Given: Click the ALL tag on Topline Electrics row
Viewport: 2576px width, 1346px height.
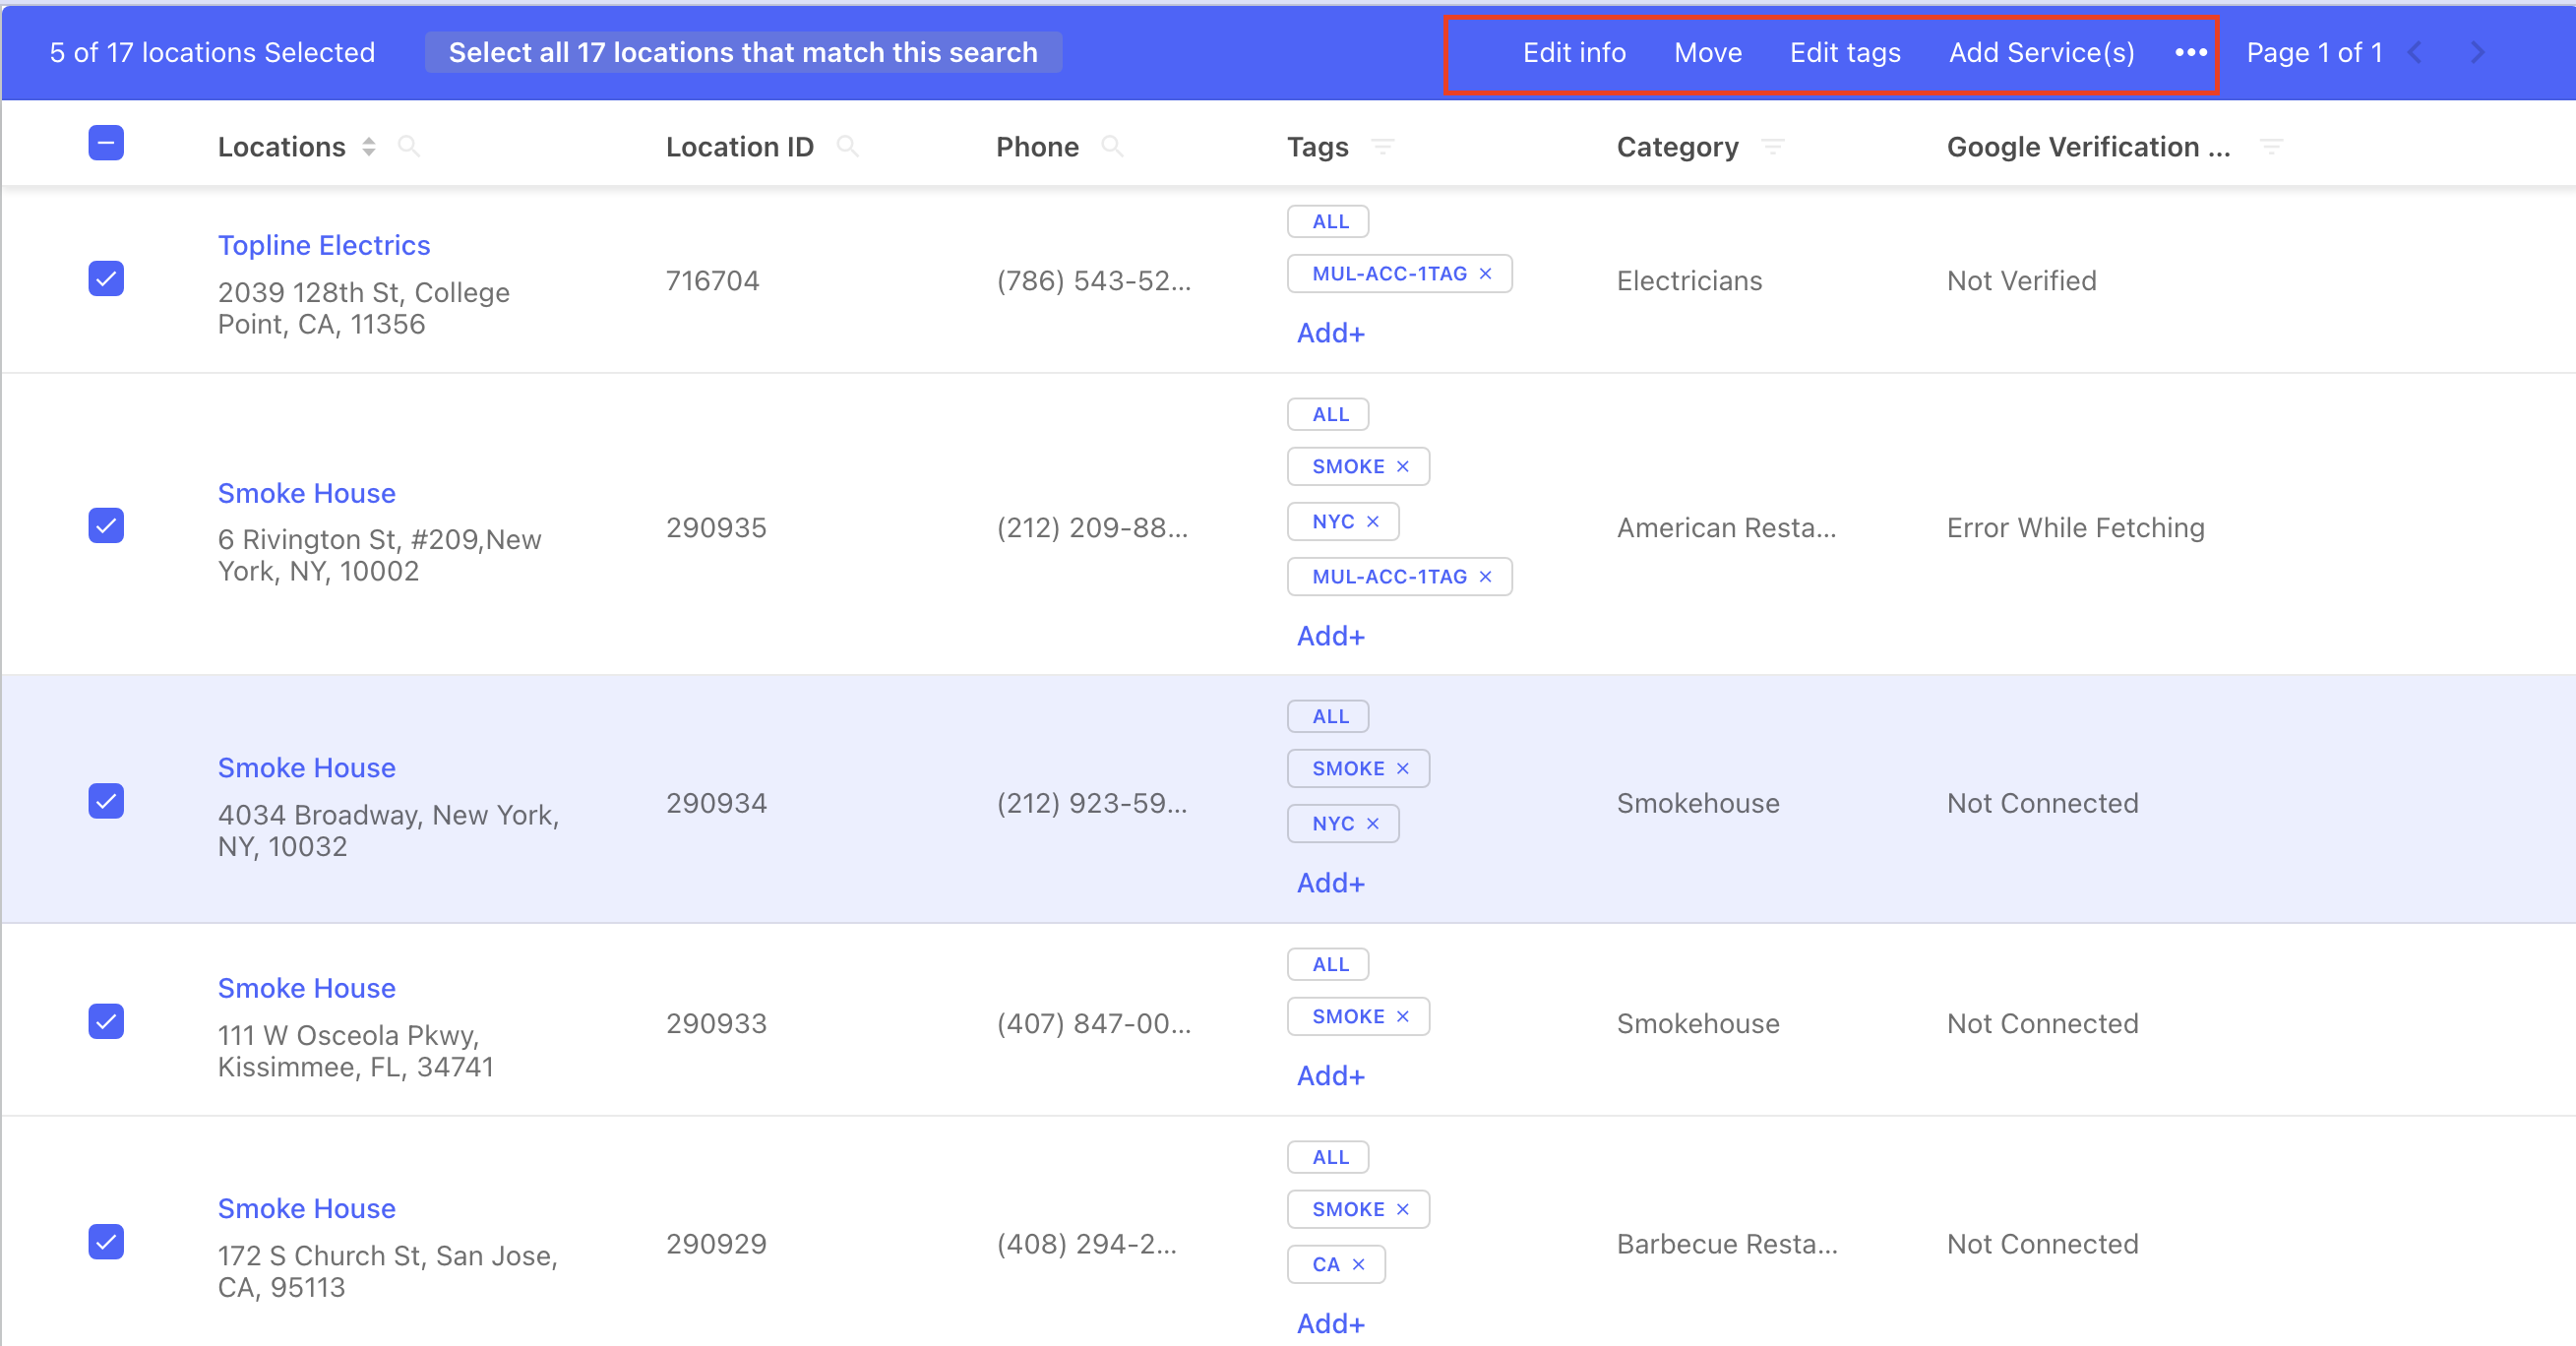Looking at the screenshot, I should [1328, 222].
